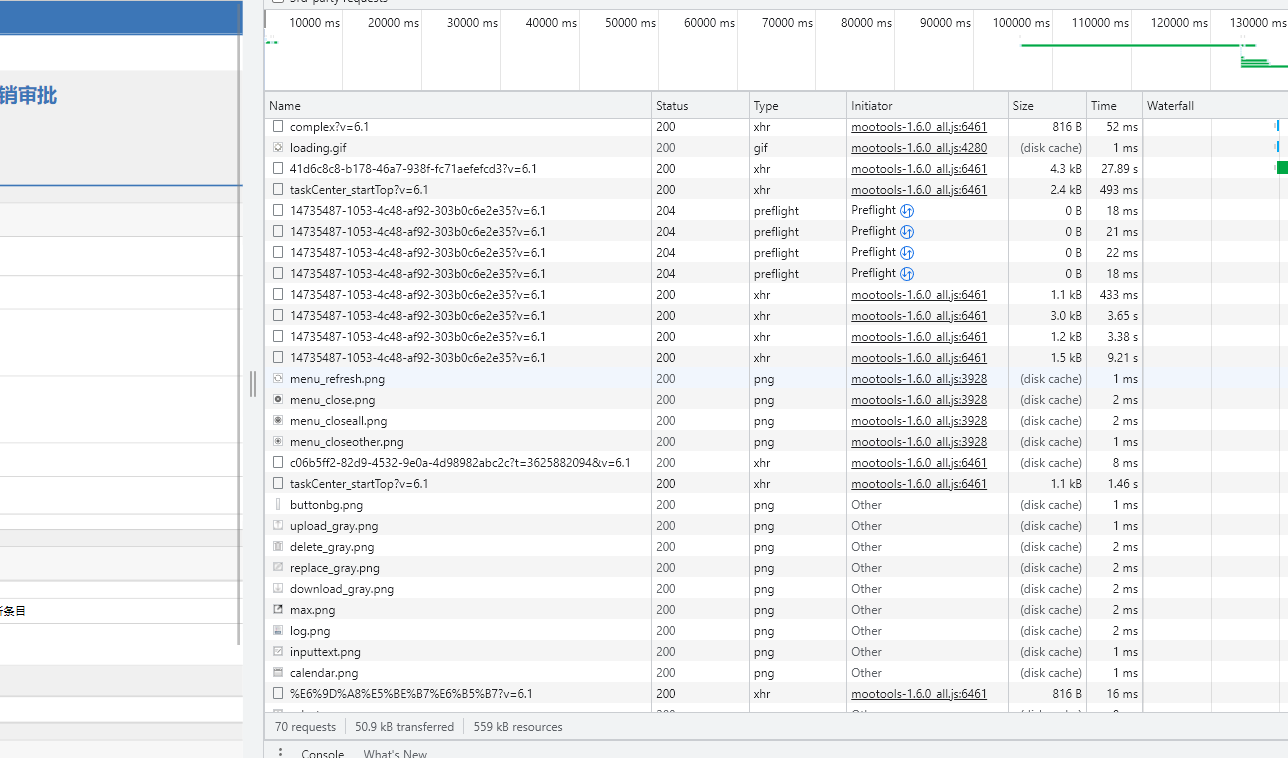1288x758 pixels.
Task: Click the loading.gif image icon
Action: click(x=278, y=148)
